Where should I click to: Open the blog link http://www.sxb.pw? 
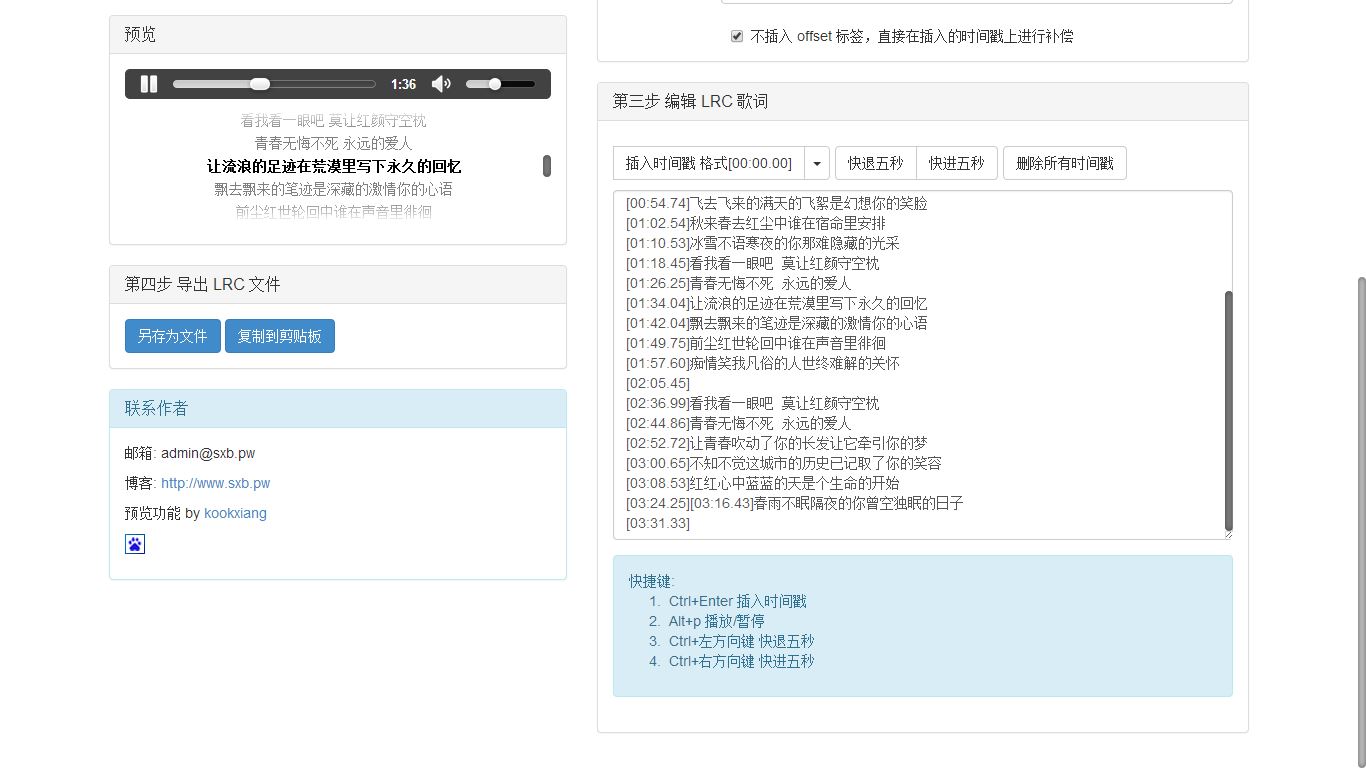(215, 483)
